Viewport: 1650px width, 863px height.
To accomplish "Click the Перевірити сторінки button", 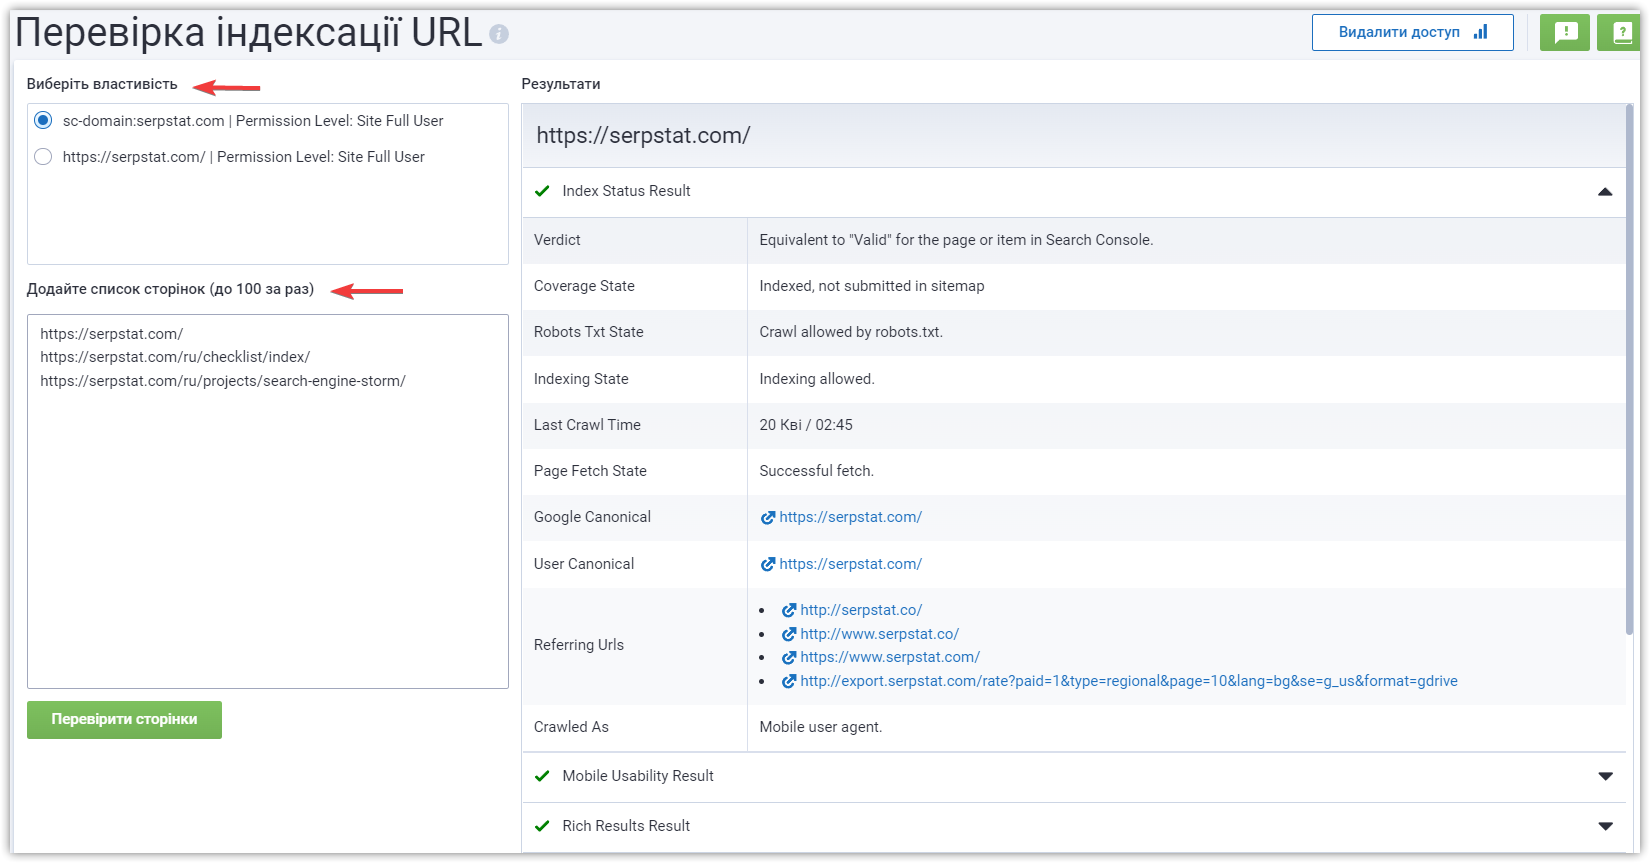I will click(x=124, y=720).
